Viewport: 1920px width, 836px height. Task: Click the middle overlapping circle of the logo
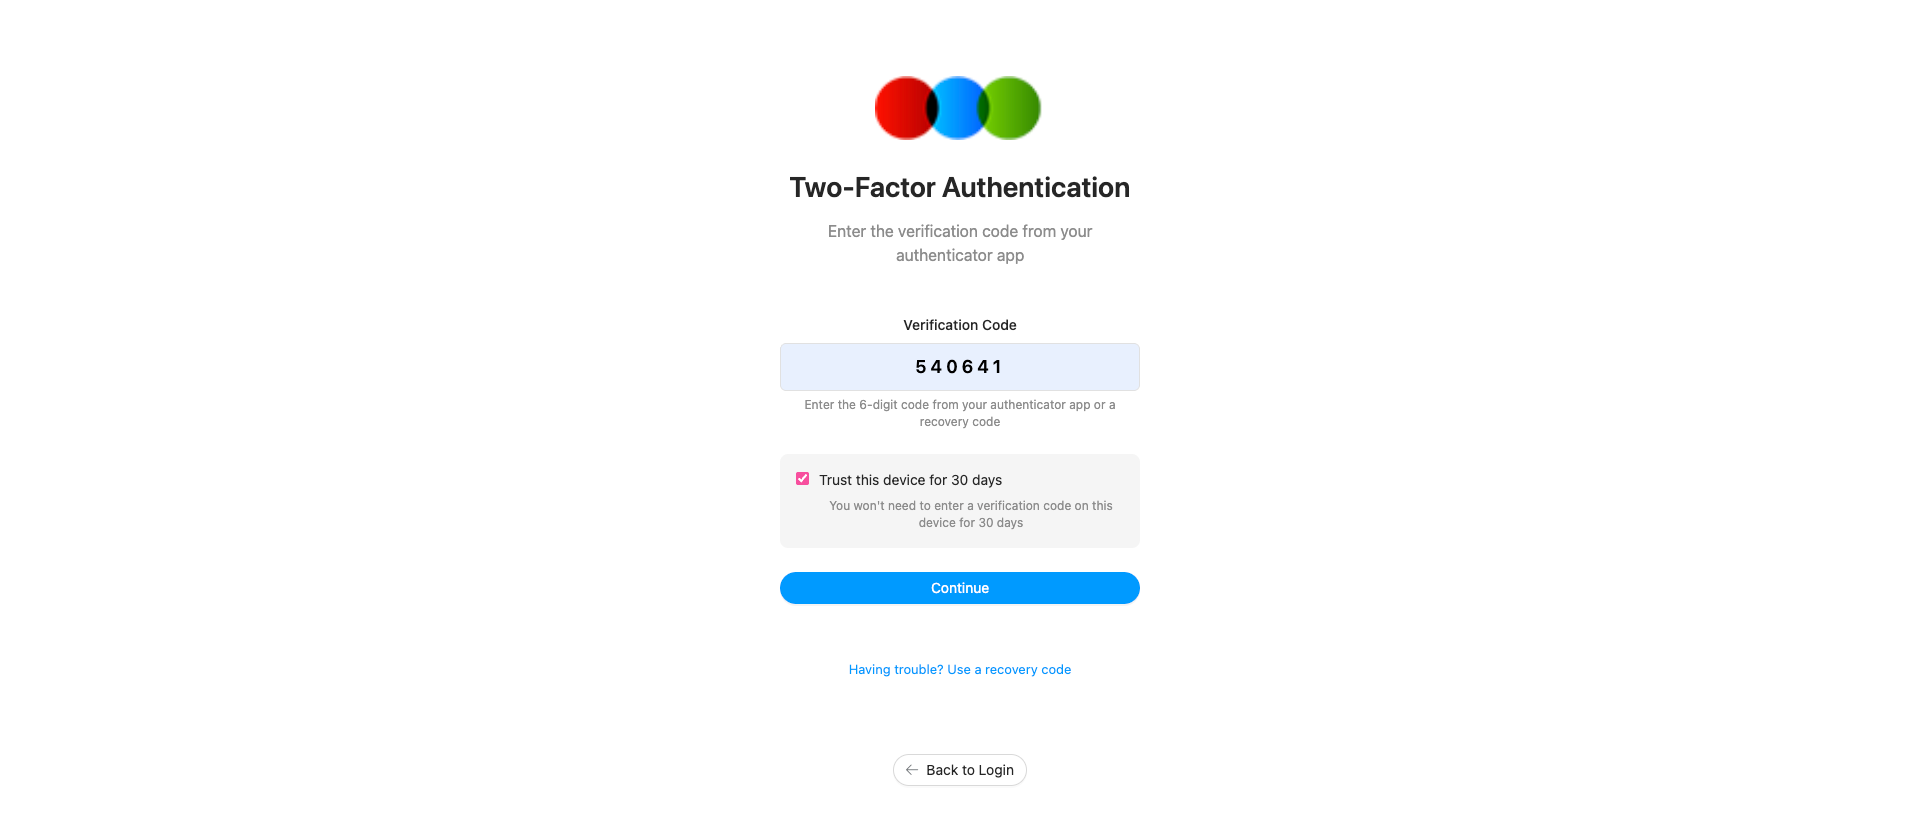point(958,107)
